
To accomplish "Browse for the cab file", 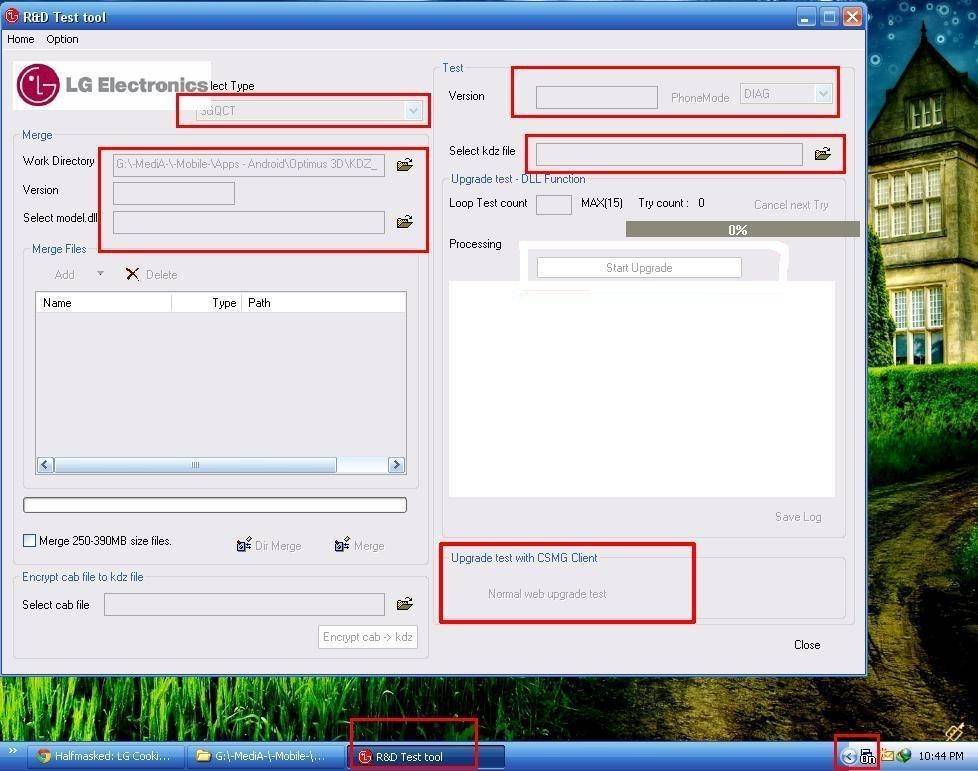I will point(405,604).
